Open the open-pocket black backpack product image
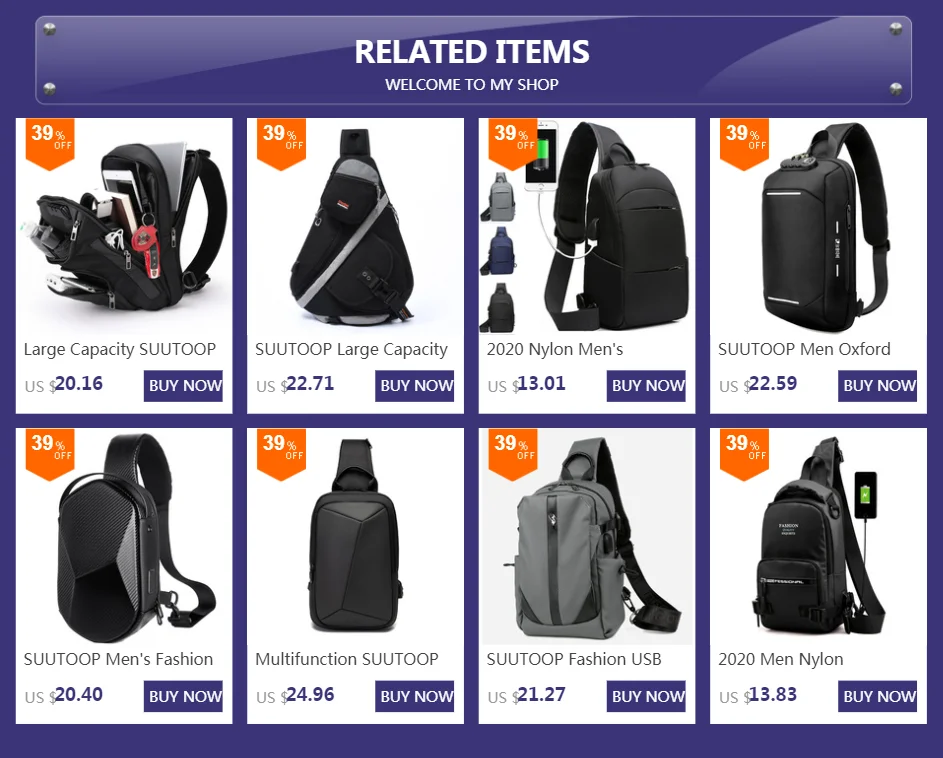The image size is (943, 758). tap(124, 226)
